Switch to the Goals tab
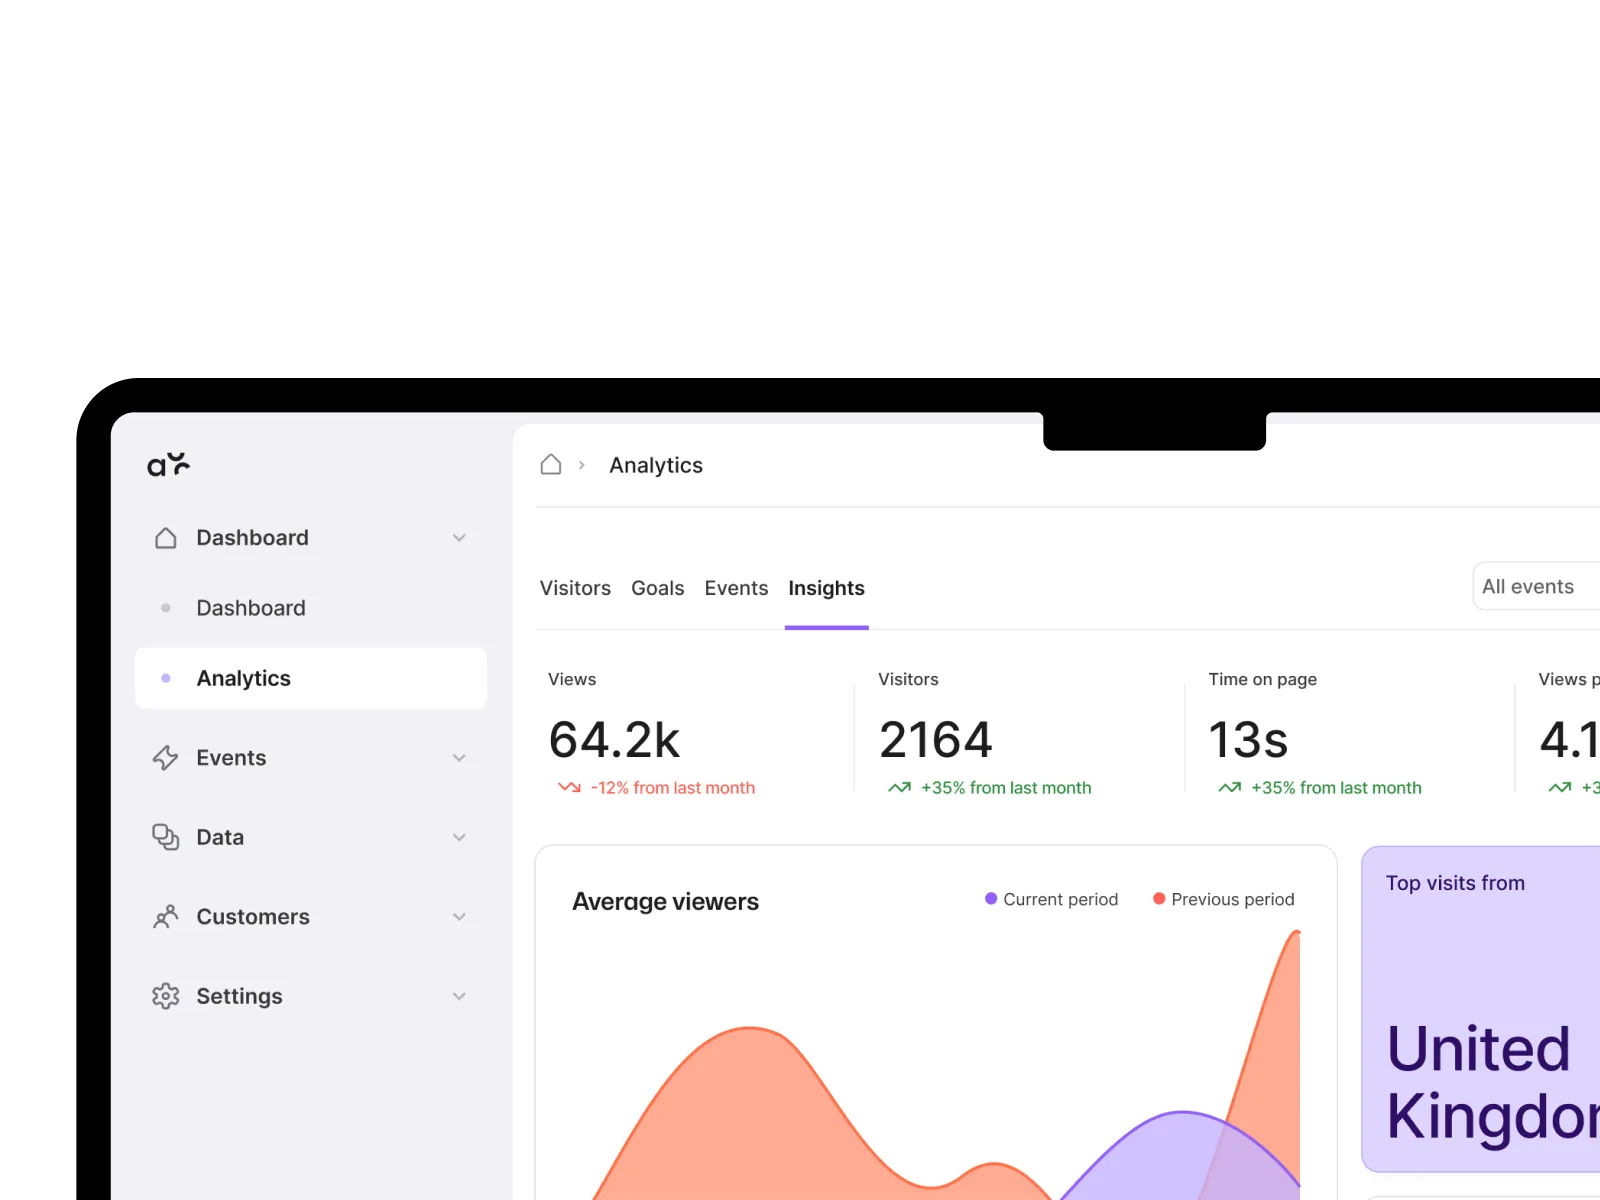 pos(657,588)
